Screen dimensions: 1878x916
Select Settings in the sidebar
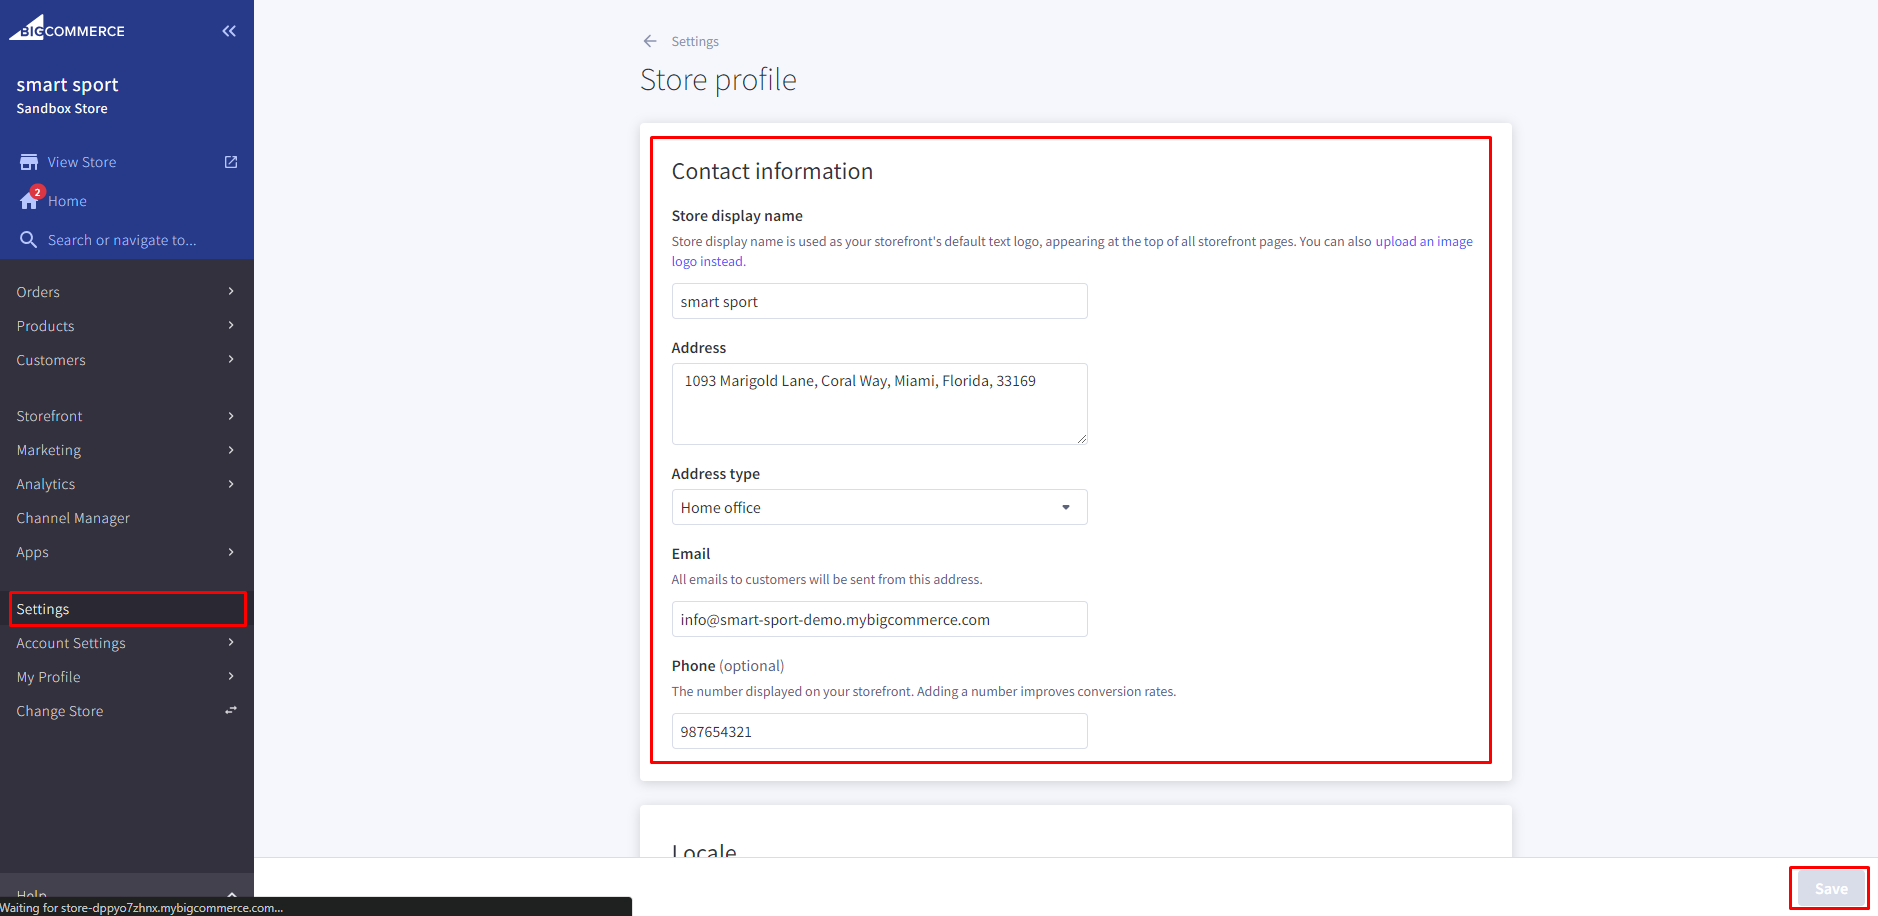[x=127, y=609]
